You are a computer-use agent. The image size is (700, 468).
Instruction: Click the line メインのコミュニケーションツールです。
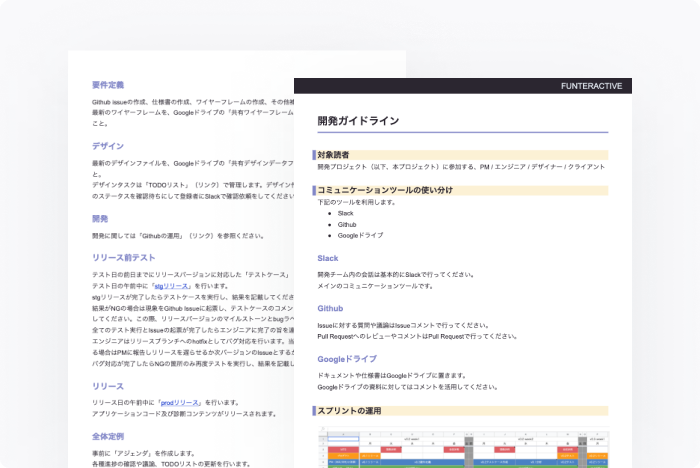pos(376,286)
